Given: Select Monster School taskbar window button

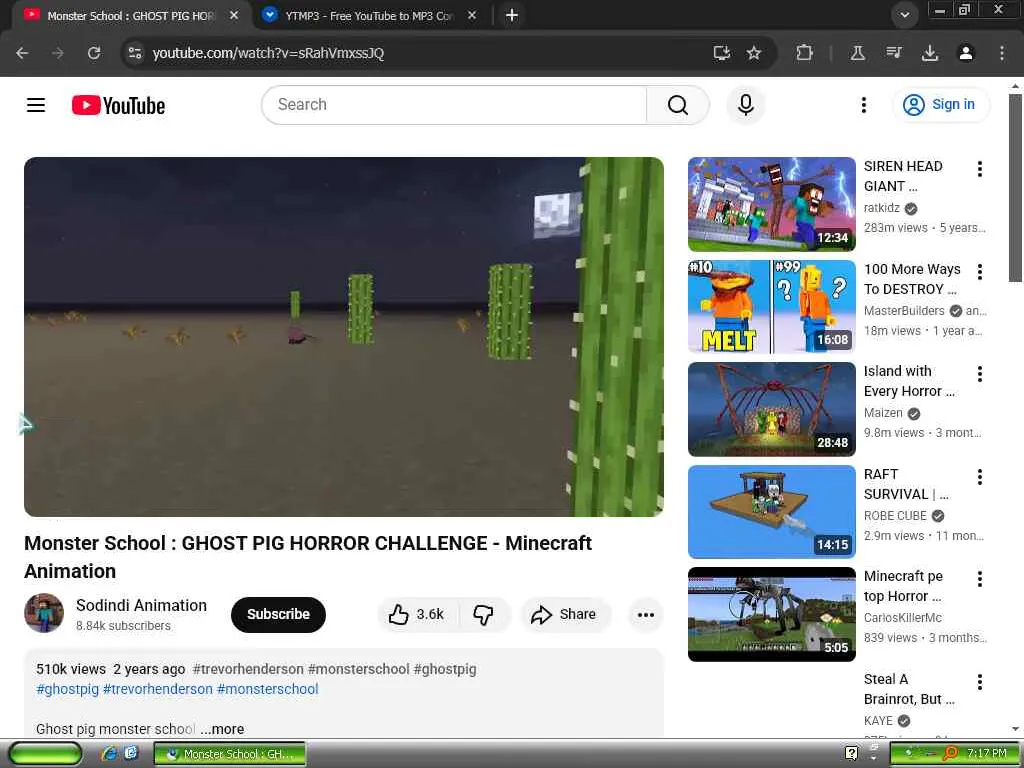Looking at the screenshot, I should pos(230,754).
